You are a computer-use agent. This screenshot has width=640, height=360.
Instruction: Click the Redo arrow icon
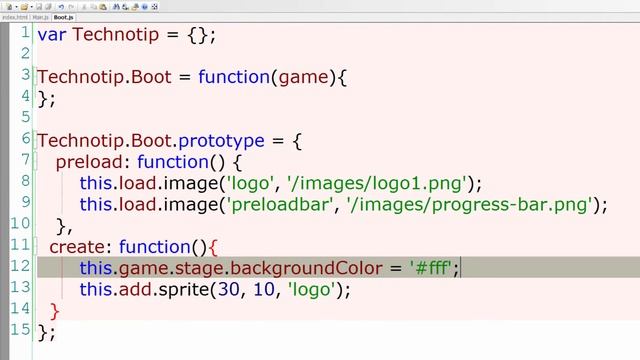click(71, 7)
